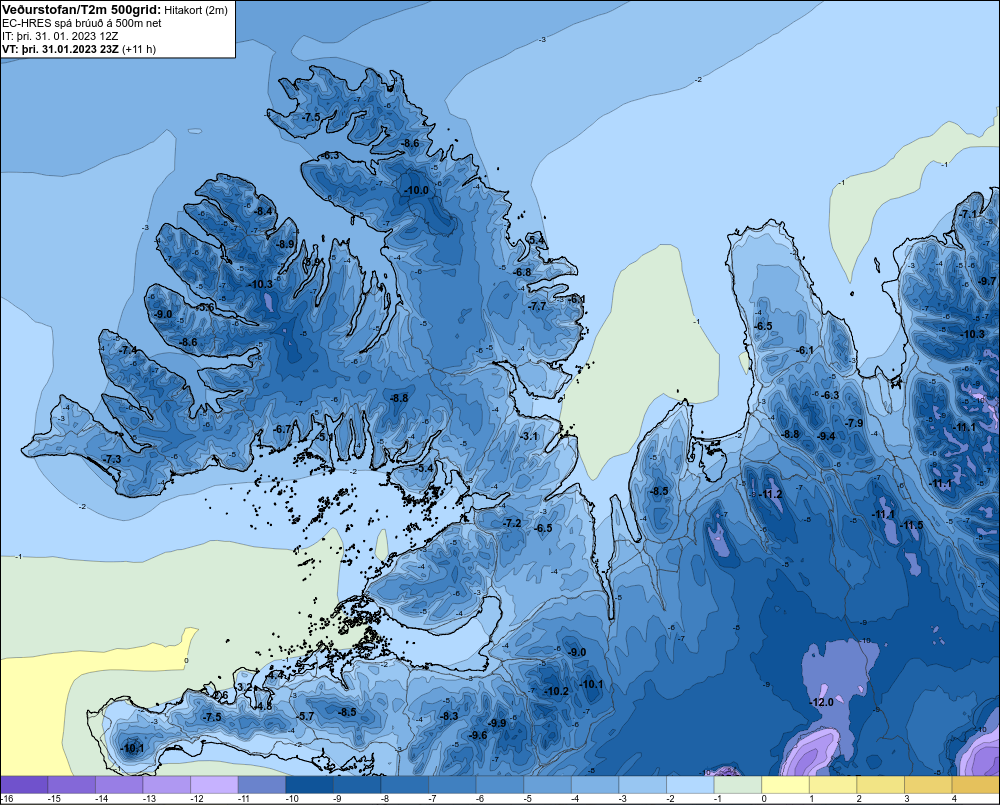
Task: Click the '-8.4' temperature label
Action: point(263,211)
